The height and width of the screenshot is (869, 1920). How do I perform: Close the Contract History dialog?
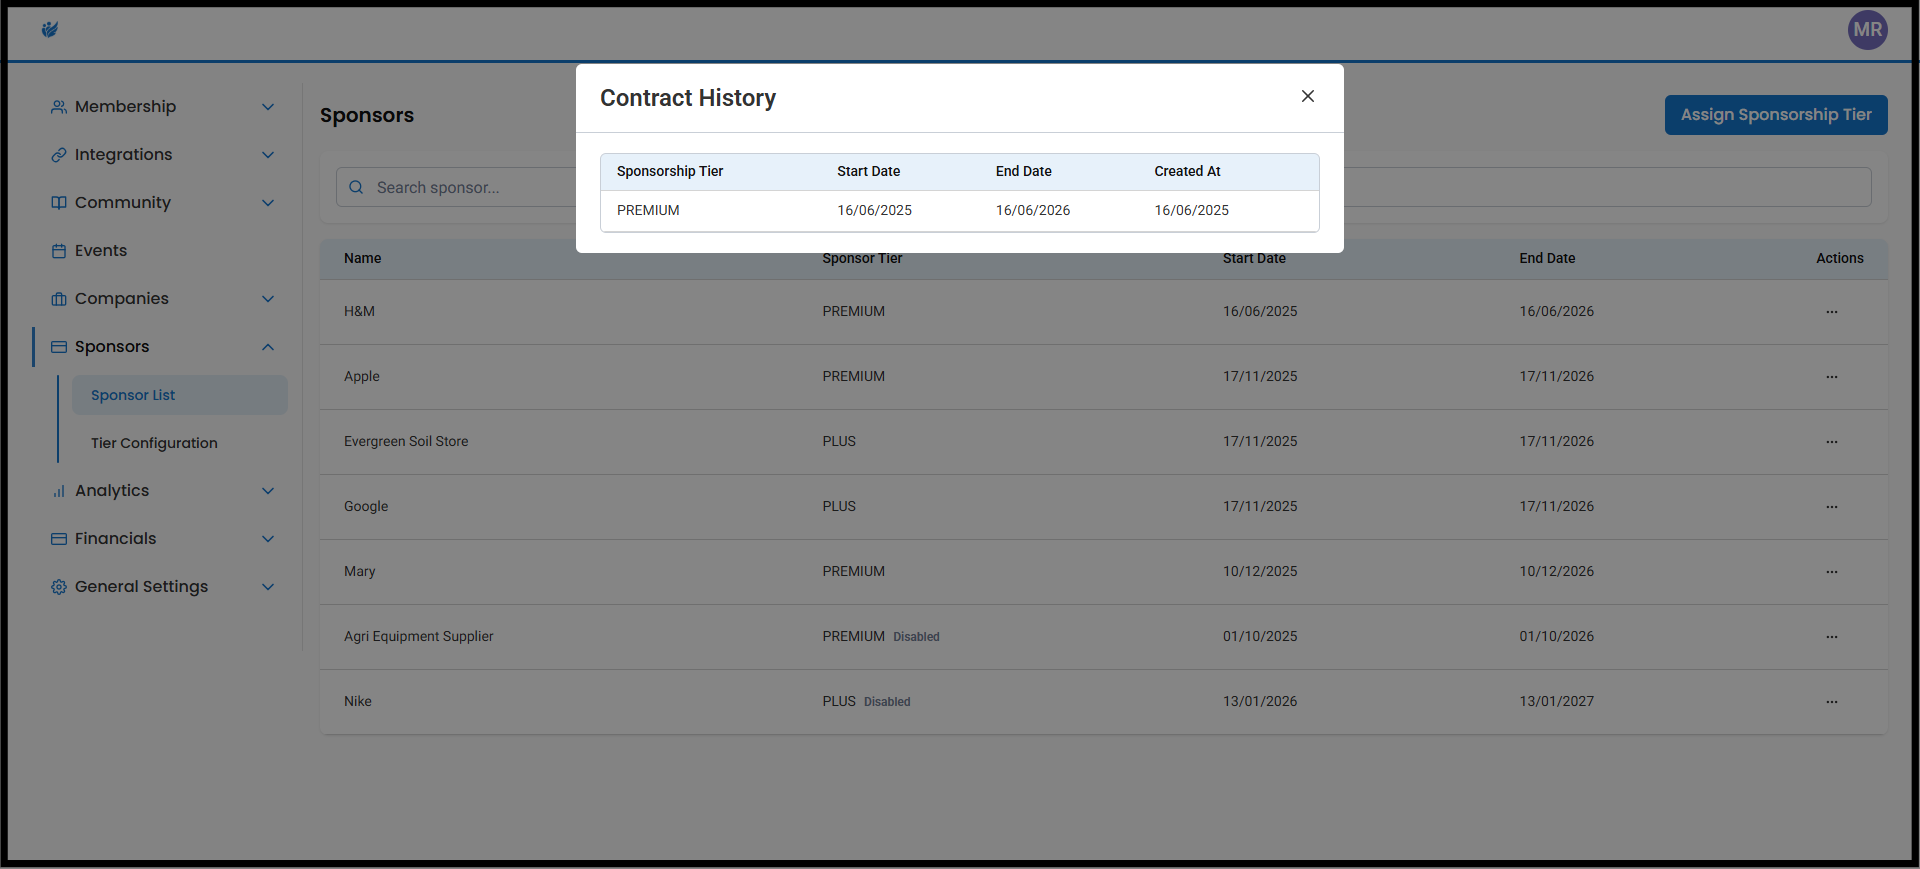1307,96
